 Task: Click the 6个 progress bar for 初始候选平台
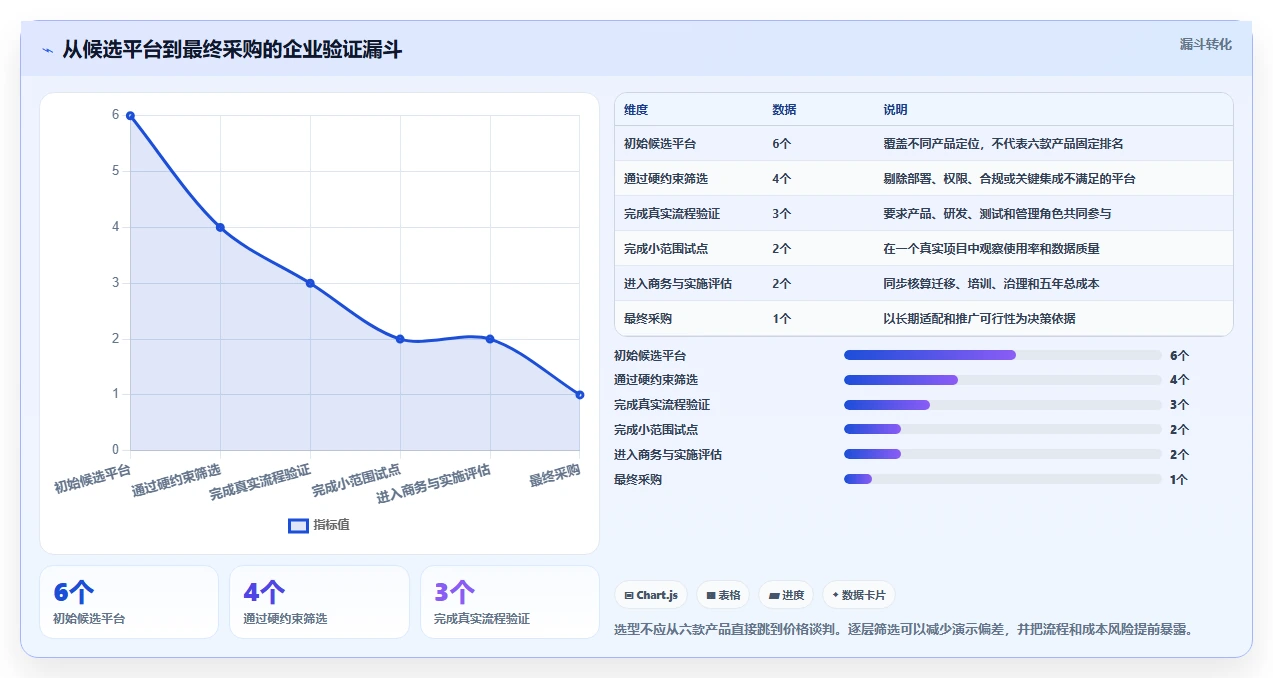pyautogui.click(x=1002, y=355)
